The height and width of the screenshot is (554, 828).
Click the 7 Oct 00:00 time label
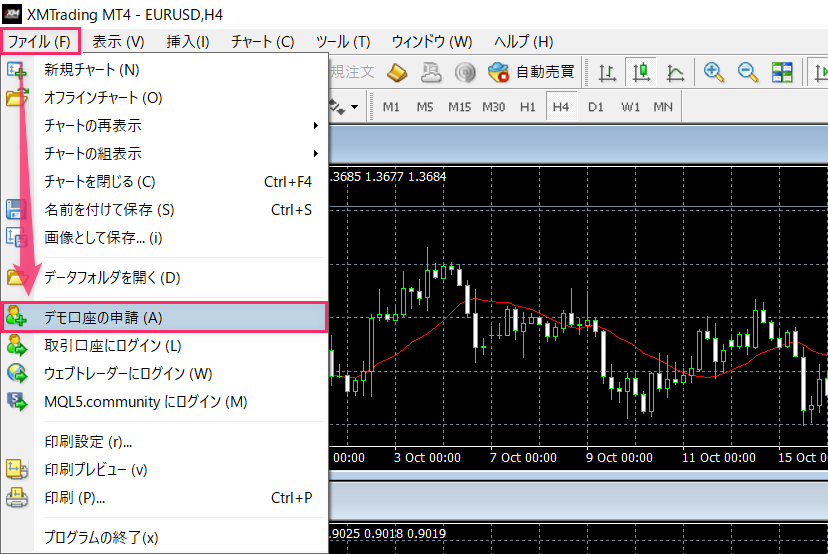click(523, 457)
